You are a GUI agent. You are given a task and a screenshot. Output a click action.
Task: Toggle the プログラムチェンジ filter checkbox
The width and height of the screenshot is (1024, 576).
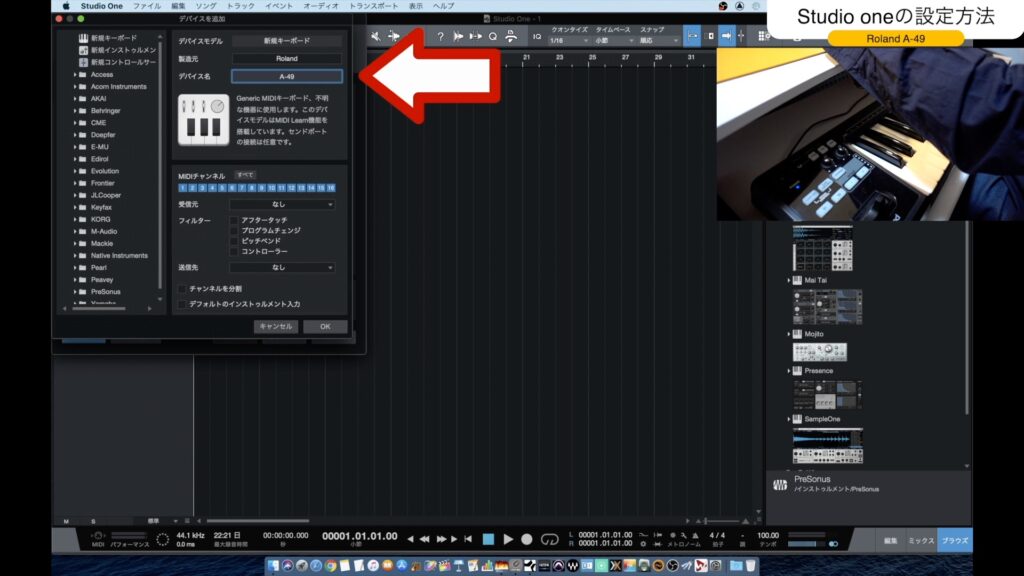point(234,231)
